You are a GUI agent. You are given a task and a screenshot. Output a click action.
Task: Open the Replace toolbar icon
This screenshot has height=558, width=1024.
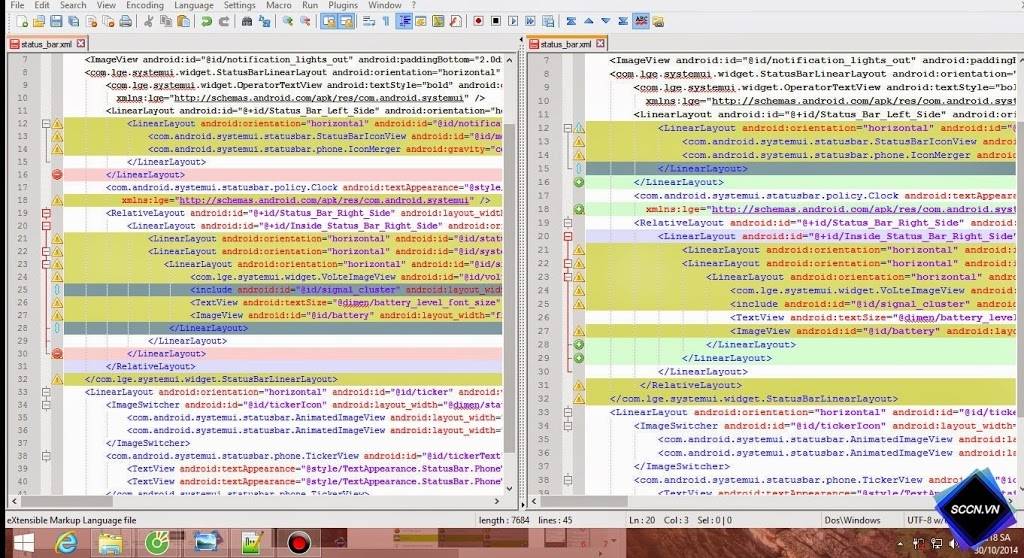coord(264,22)
